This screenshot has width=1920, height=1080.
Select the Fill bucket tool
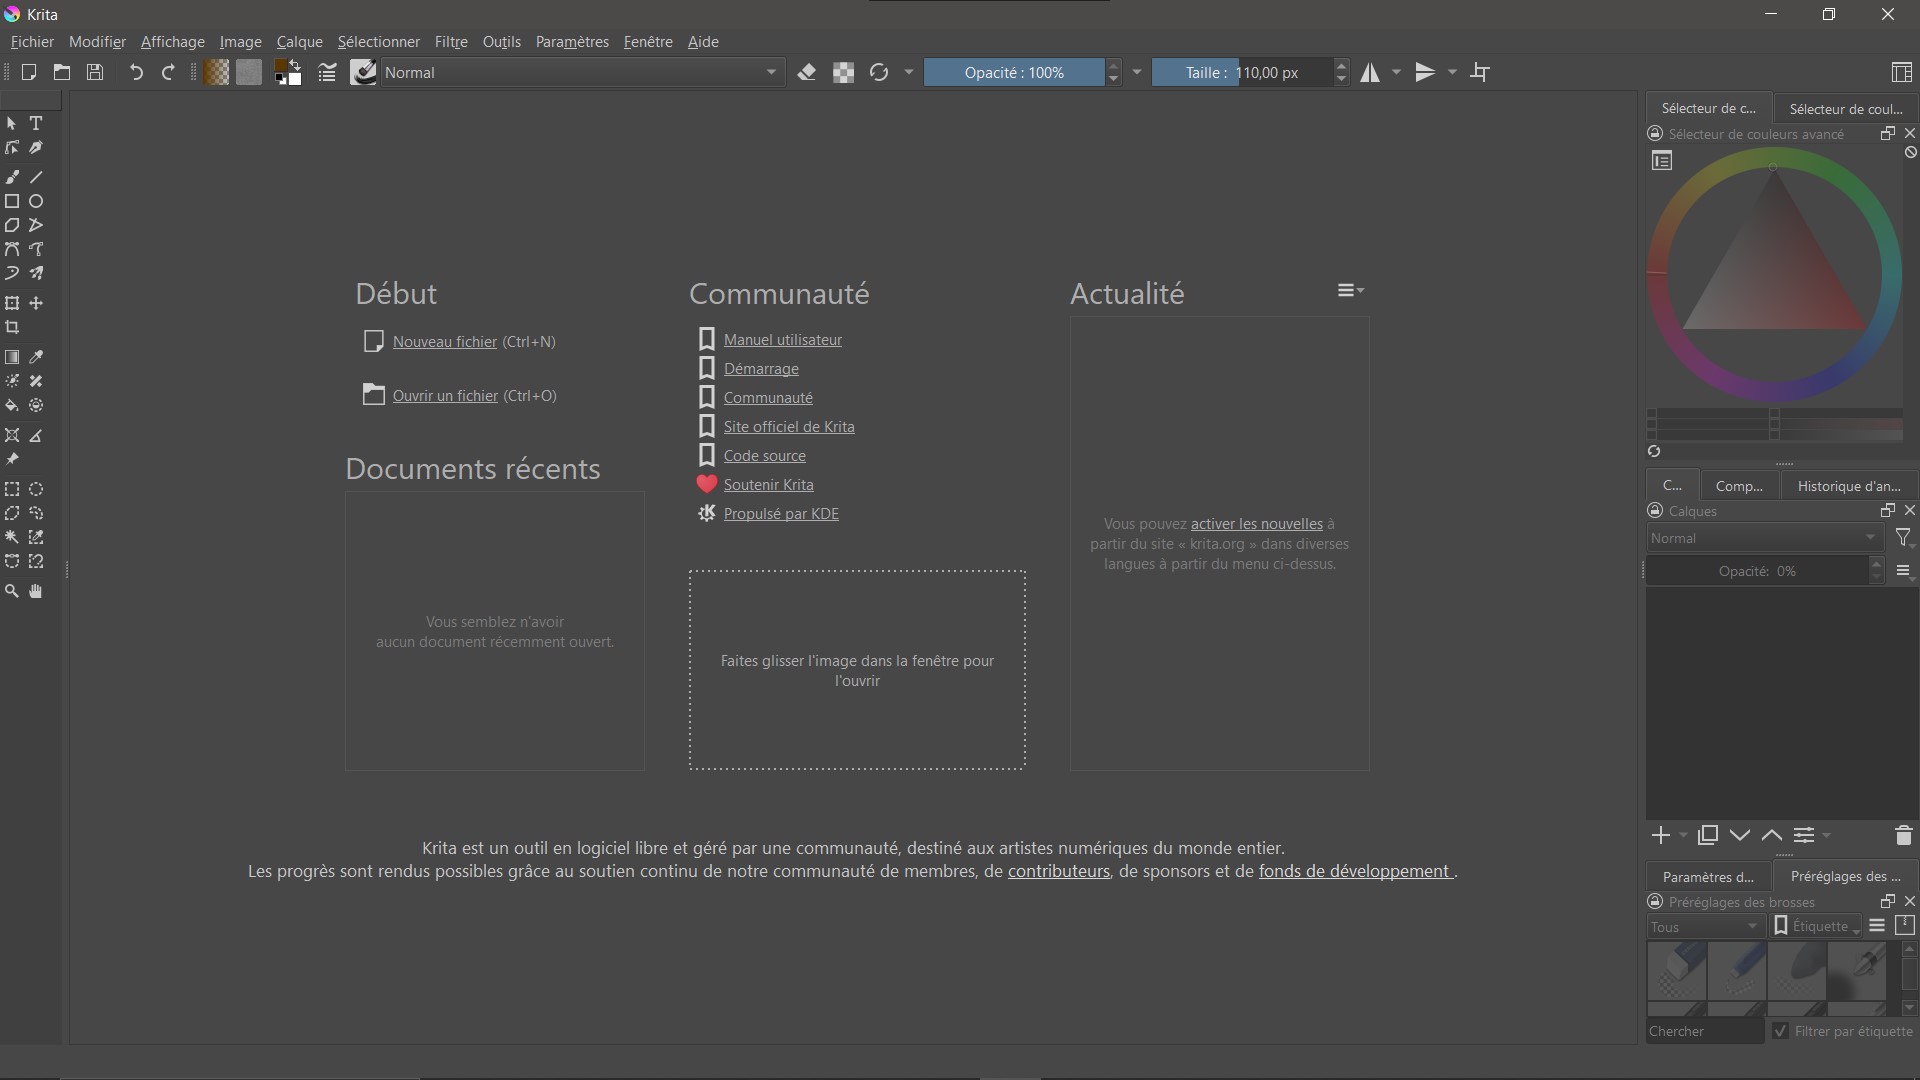point(12,406)
